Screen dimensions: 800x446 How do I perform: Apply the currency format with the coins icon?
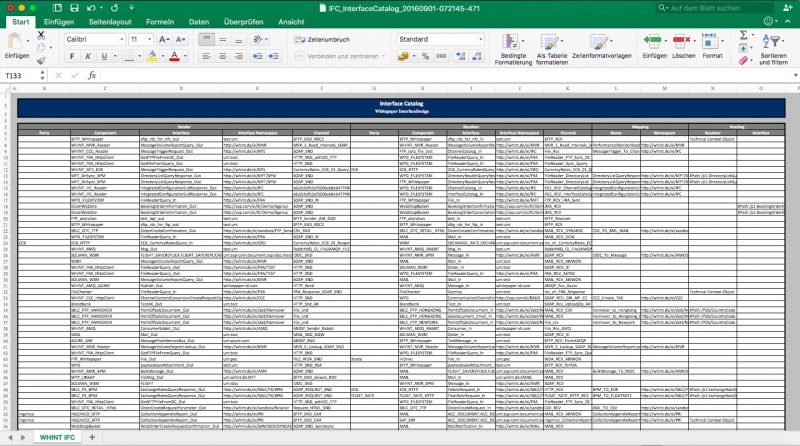pos(403,56)
